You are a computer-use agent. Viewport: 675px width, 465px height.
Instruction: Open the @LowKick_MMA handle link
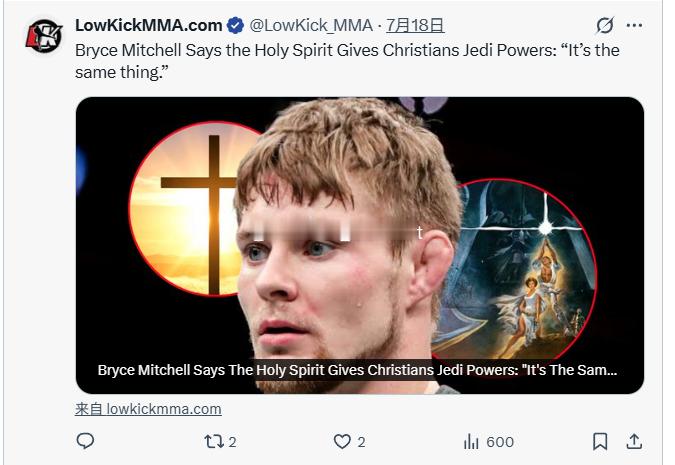pyautogui.click(x=311, y=25)
